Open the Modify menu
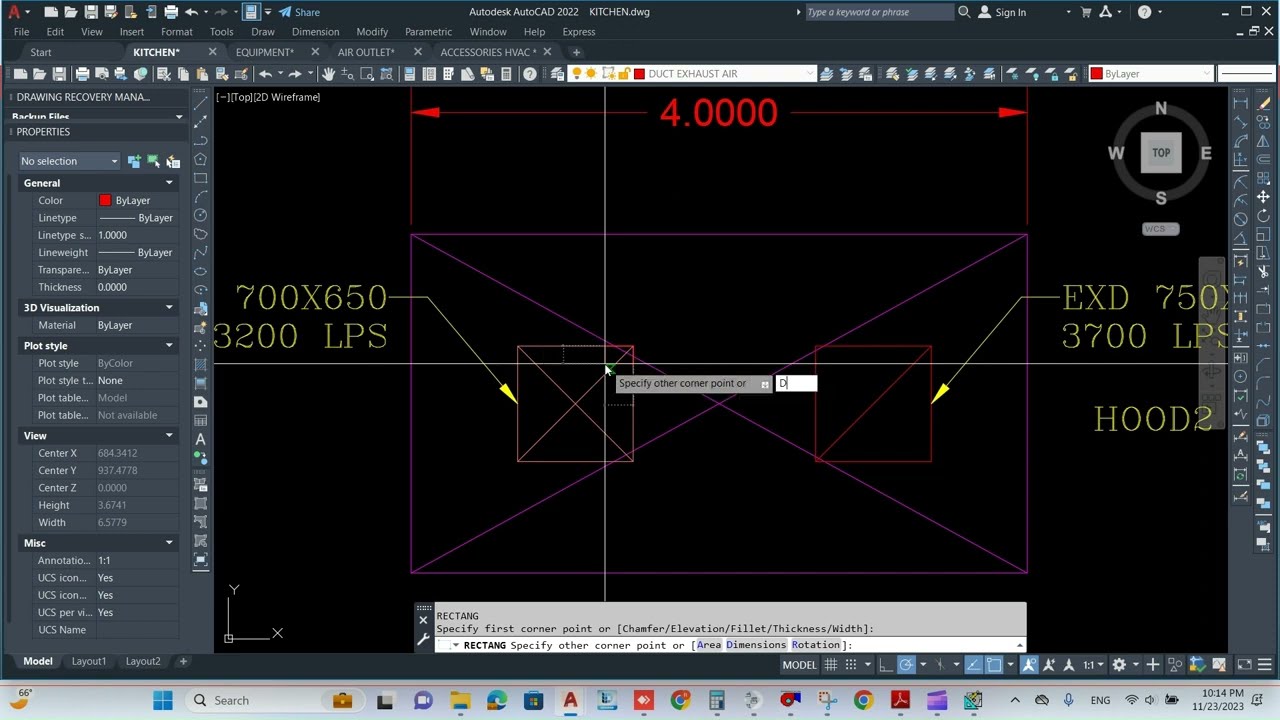This screenshot has width=1280, height=720. pyautogui.click(x=372, y=32)
